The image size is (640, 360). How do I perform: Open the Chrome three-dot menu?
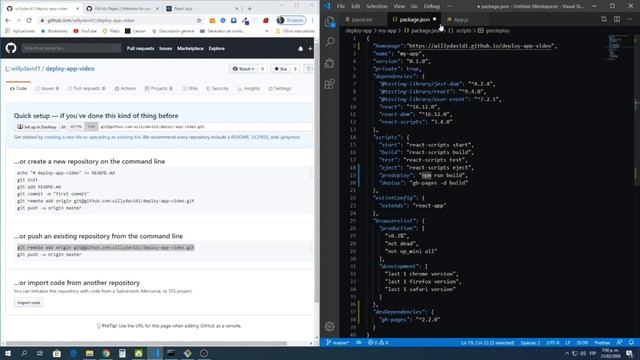(x=312, y=20)
